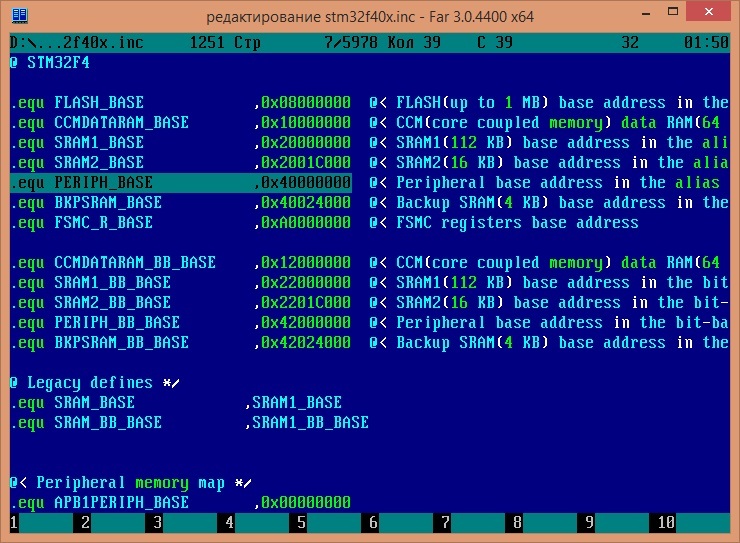Place the cursor on the @ STM32F4 comment line
The width and height of the screenshot is (740, 543).
click(x=50, y=62)
